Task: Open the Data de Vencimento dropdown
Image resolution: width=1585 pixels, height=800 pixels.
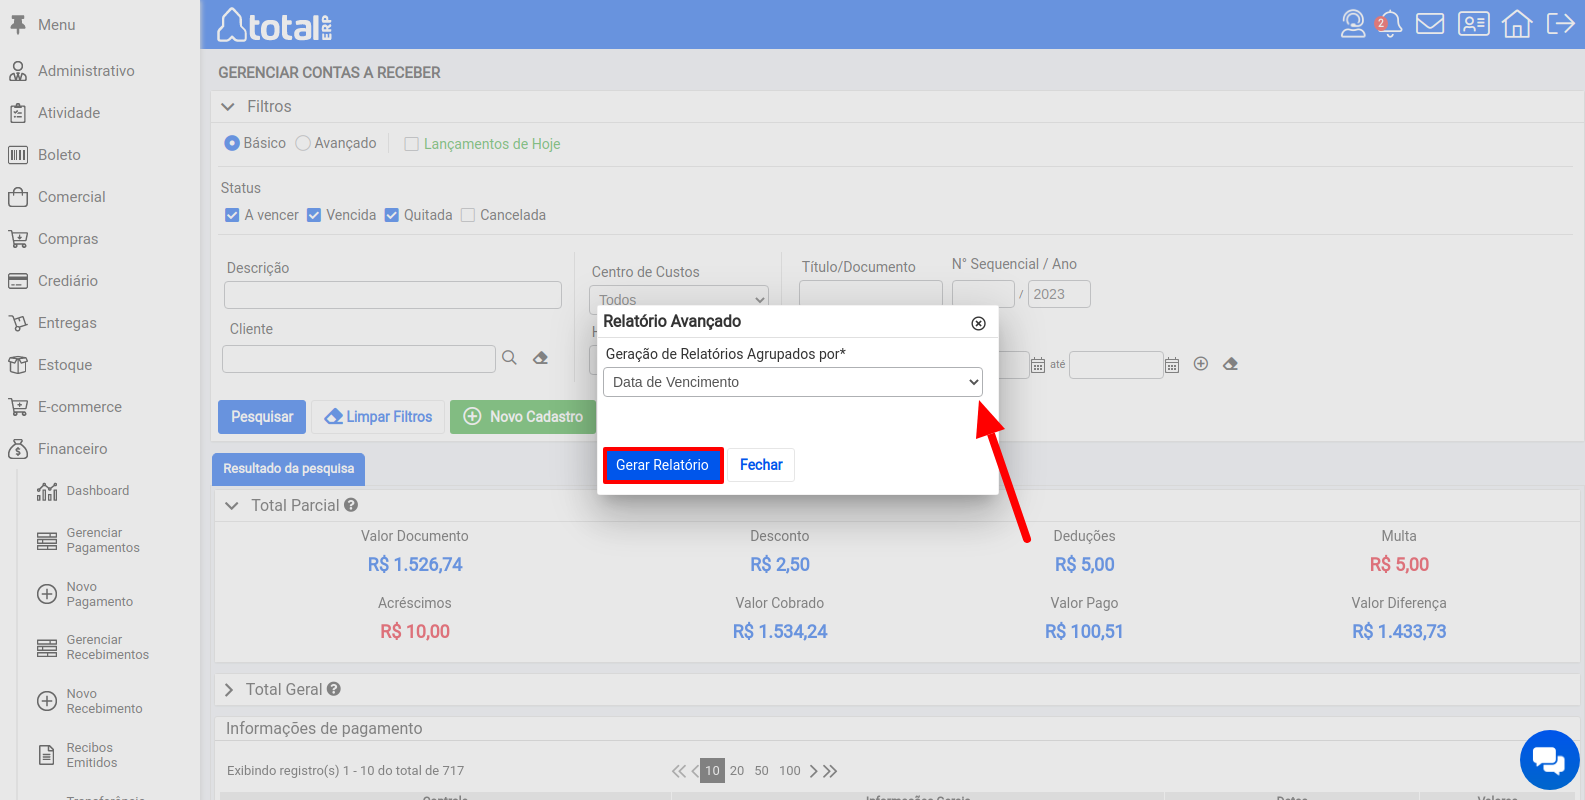Action: [x=792, y=382]
